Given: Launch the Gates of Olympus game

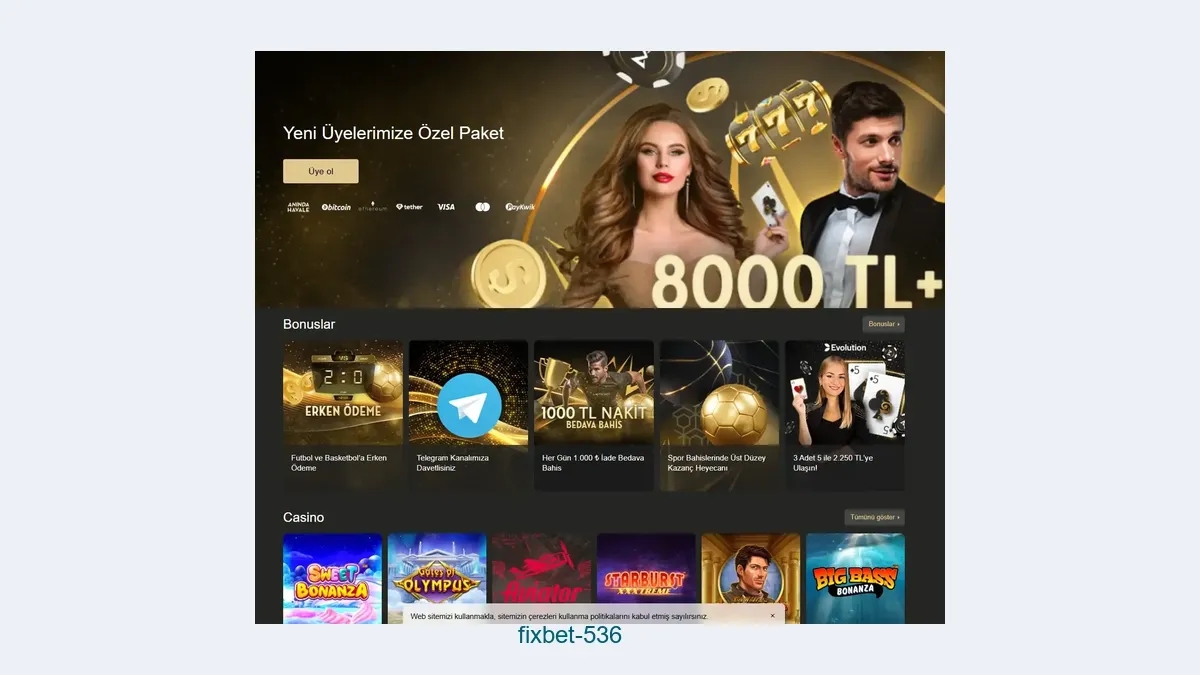Looking at the screenshot, I should pos(437,578).
